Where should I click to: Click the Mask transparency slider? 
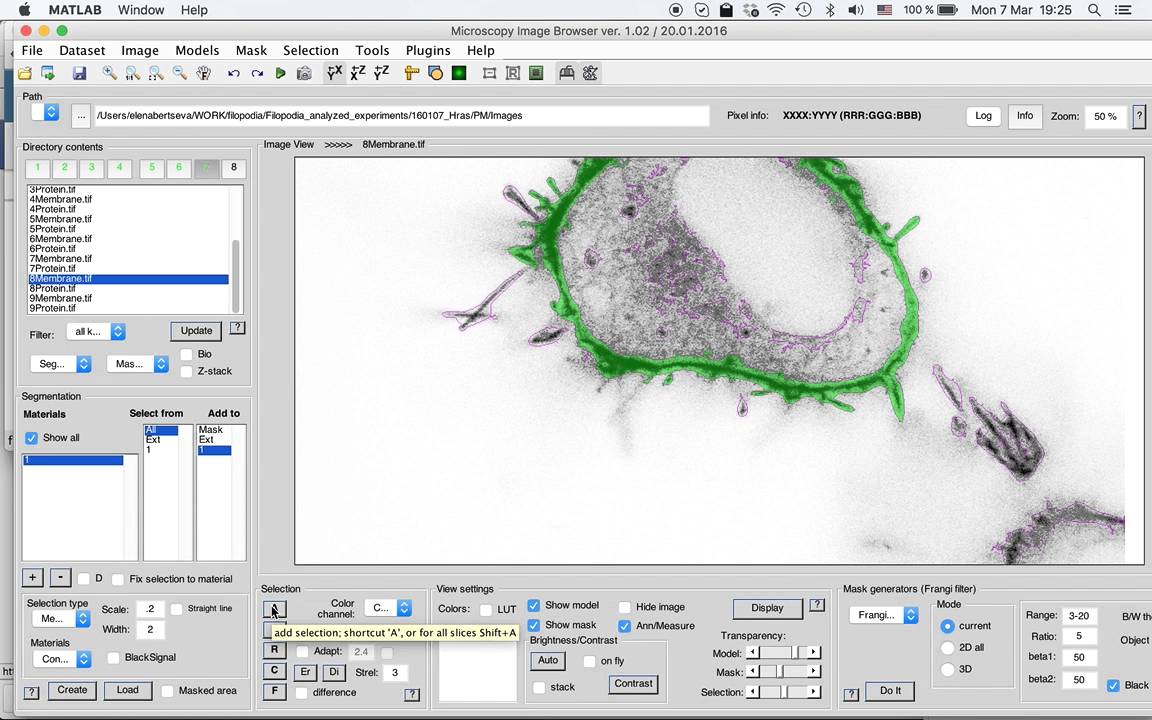coord(783,672)
